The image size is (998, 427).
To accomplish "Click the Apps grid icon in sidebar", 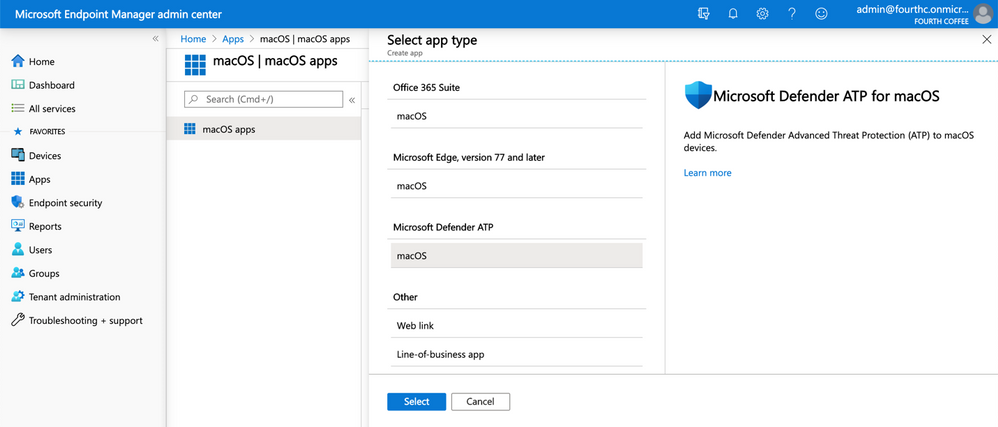I will pyautogui.click(x=18, y=179).
